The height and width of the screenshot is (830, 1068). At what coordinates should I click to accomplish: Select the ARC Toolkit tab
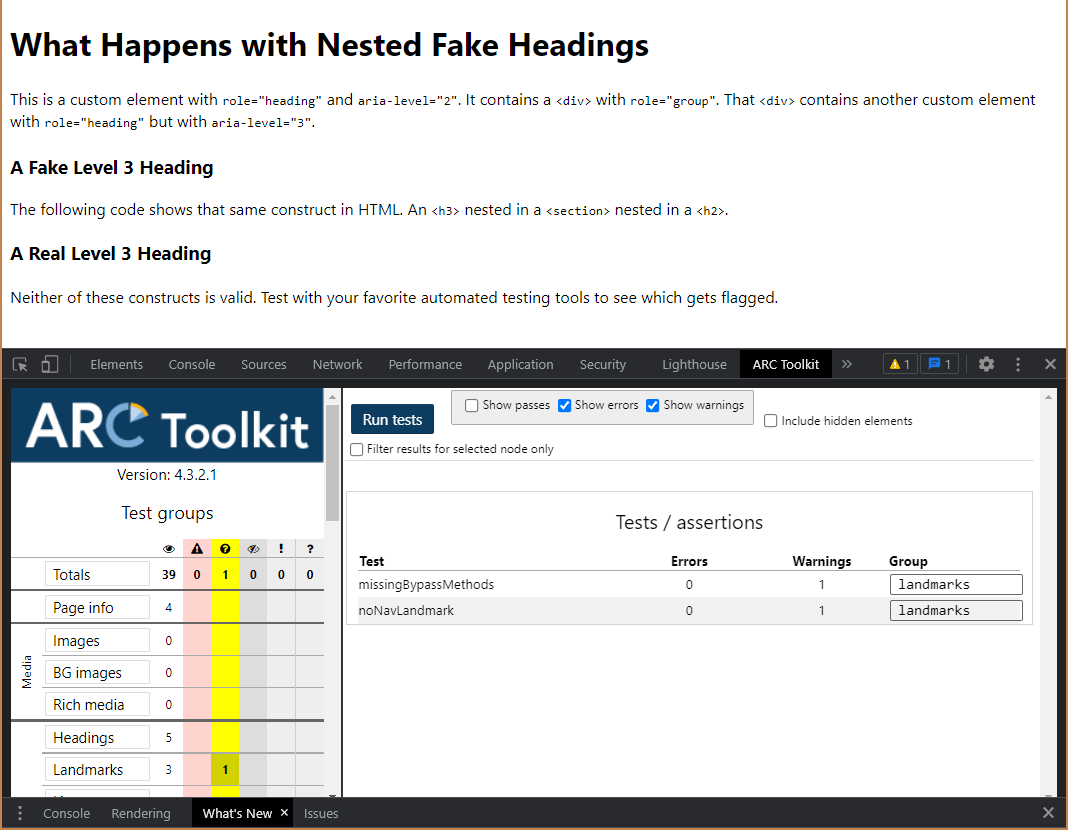tap(785, 364)
